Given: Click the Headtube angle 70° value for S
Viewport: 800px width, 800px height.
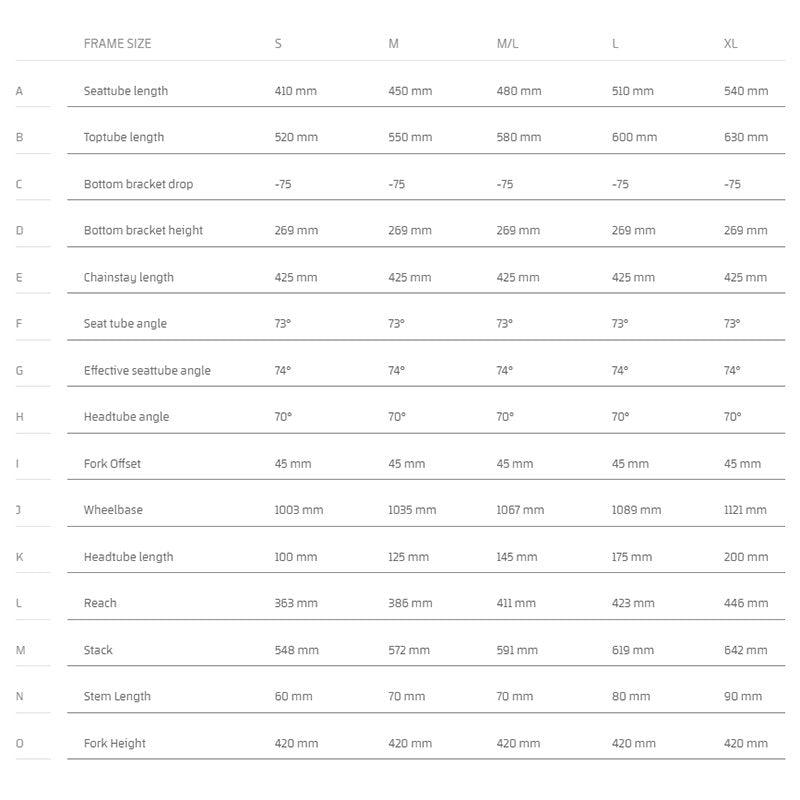Looking at the screenshot, I should coord(283,417).
